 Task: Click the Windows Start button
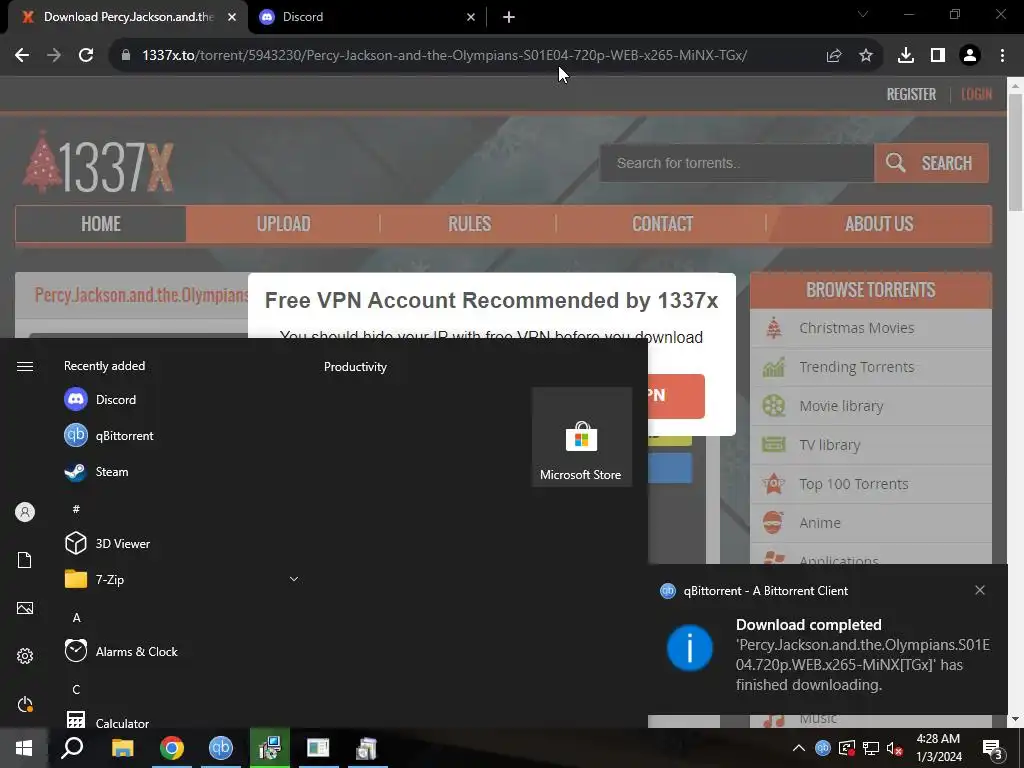(x=24, y=748)
